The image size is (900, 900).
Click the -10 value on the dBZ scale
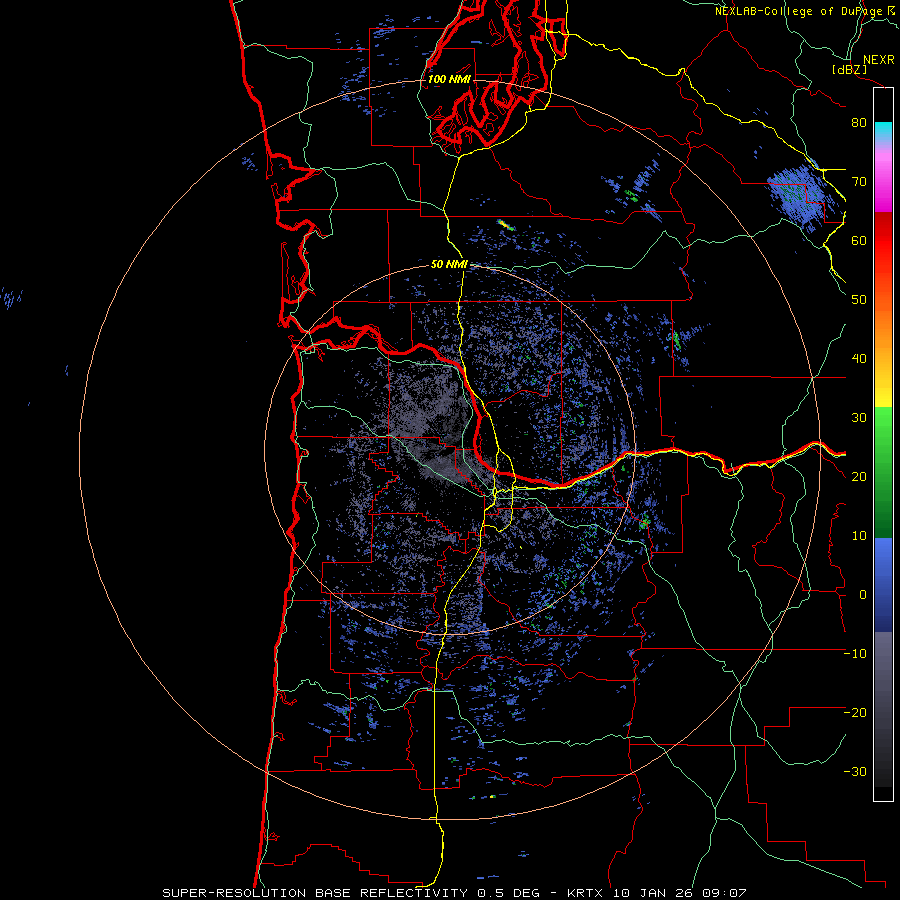click(x=855, y=654)
